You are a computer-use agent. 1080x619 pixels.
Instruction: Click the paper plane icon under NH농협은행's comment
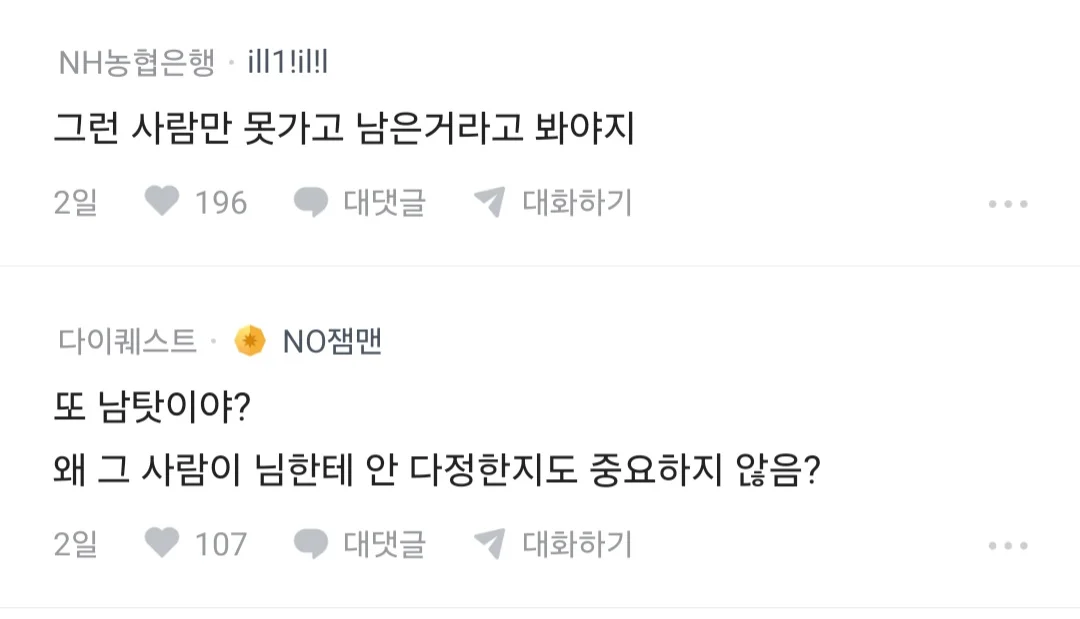tap(489, 203)
